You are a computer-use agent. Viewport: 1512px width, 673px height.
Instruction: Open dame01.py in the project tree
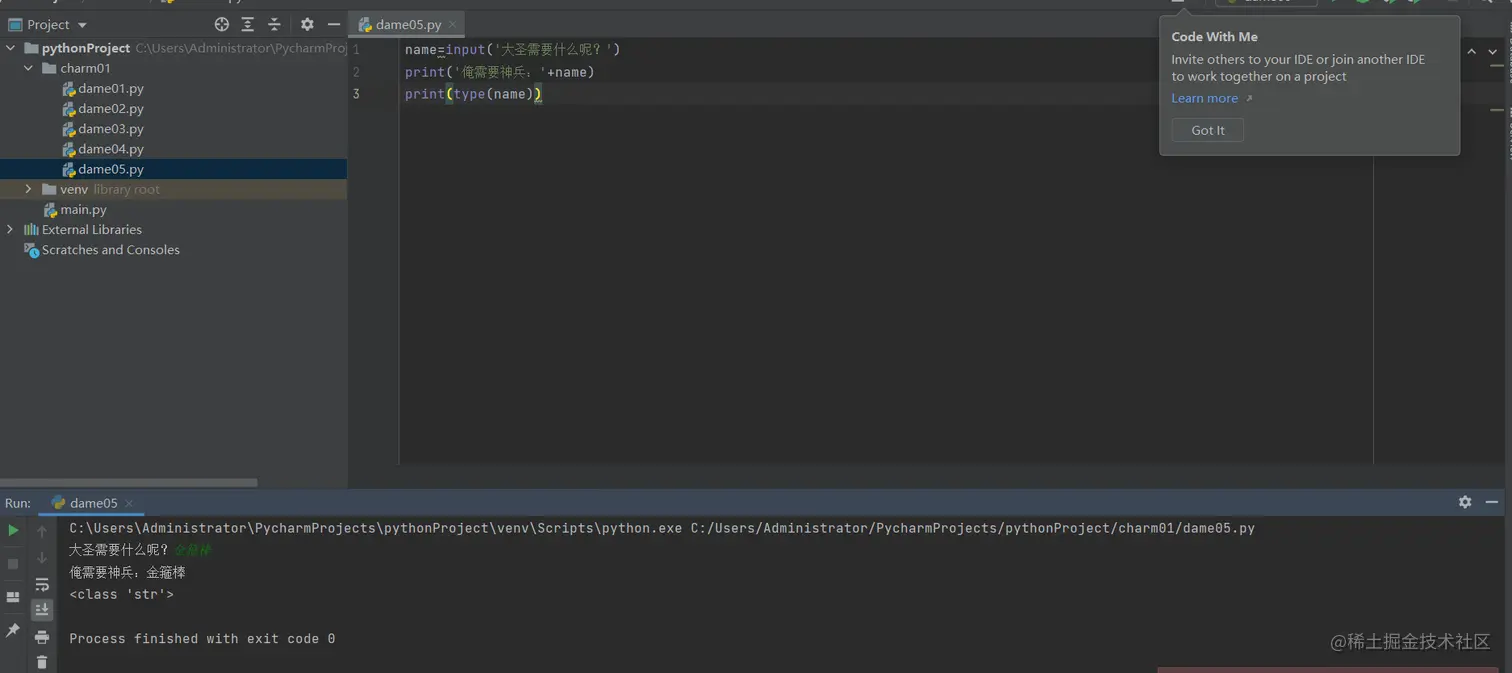(x=111, y=88)
